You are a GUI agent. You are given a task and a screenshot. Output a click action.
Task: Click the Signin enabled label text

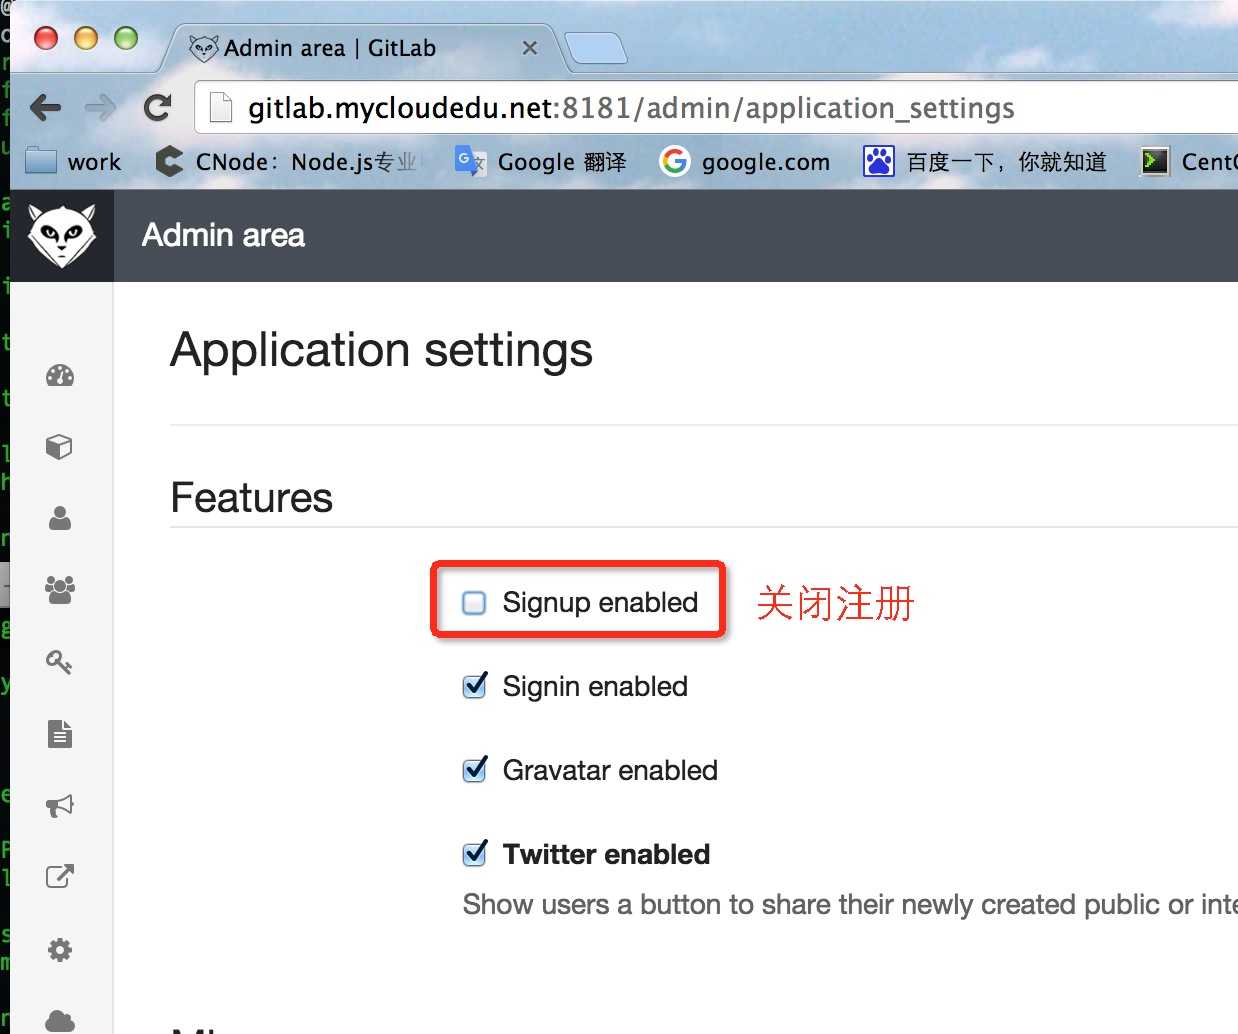[x=595, y=686]
